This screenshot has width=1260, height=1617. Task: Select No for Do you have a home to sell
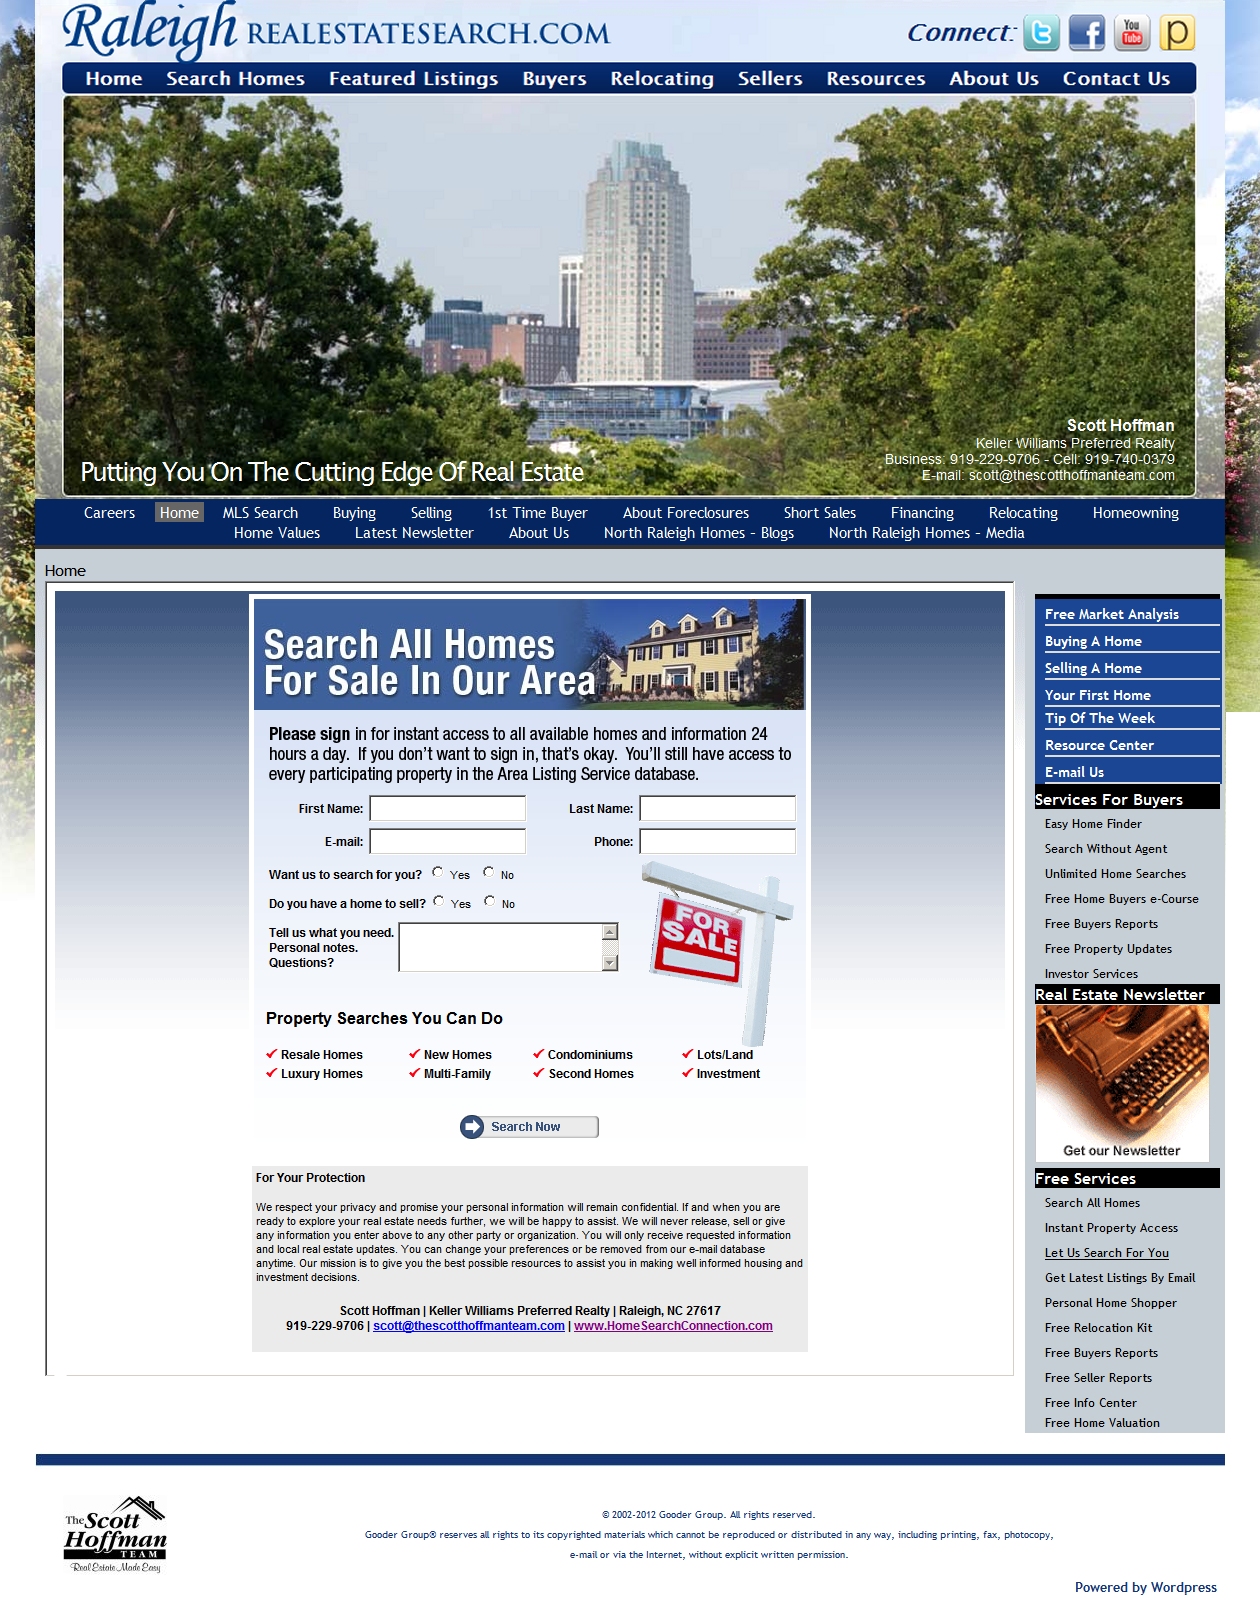pos(490,902)
